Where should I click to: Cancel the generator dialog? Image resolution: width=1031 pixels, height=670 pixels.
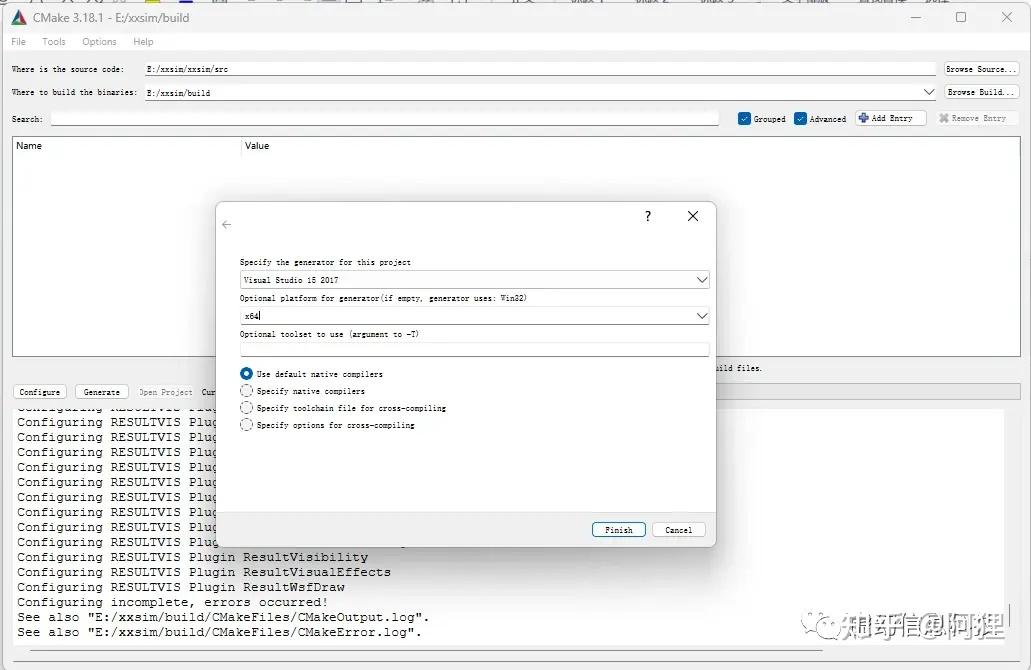(x=678, y=529)
